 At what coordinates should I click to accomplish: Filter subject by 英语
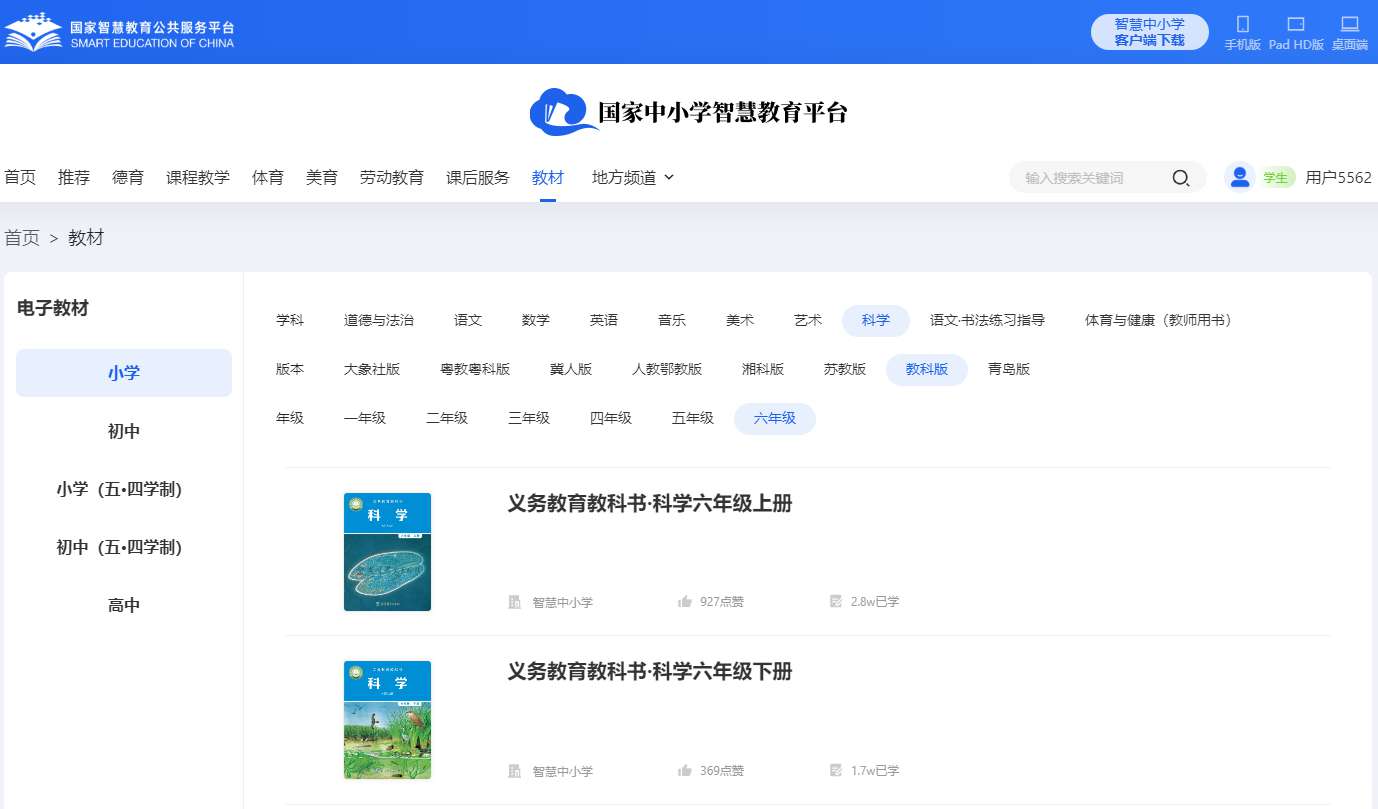[x=604, y=321]
